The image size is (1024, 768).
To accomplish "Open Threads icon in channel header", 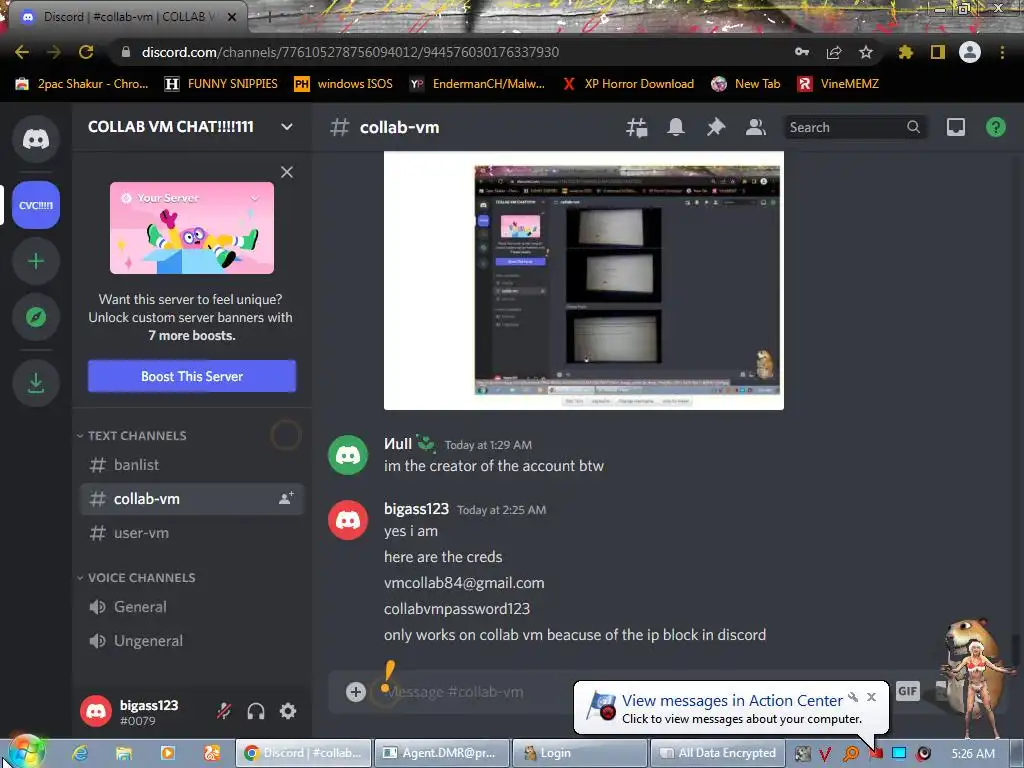I will (636, 127).
